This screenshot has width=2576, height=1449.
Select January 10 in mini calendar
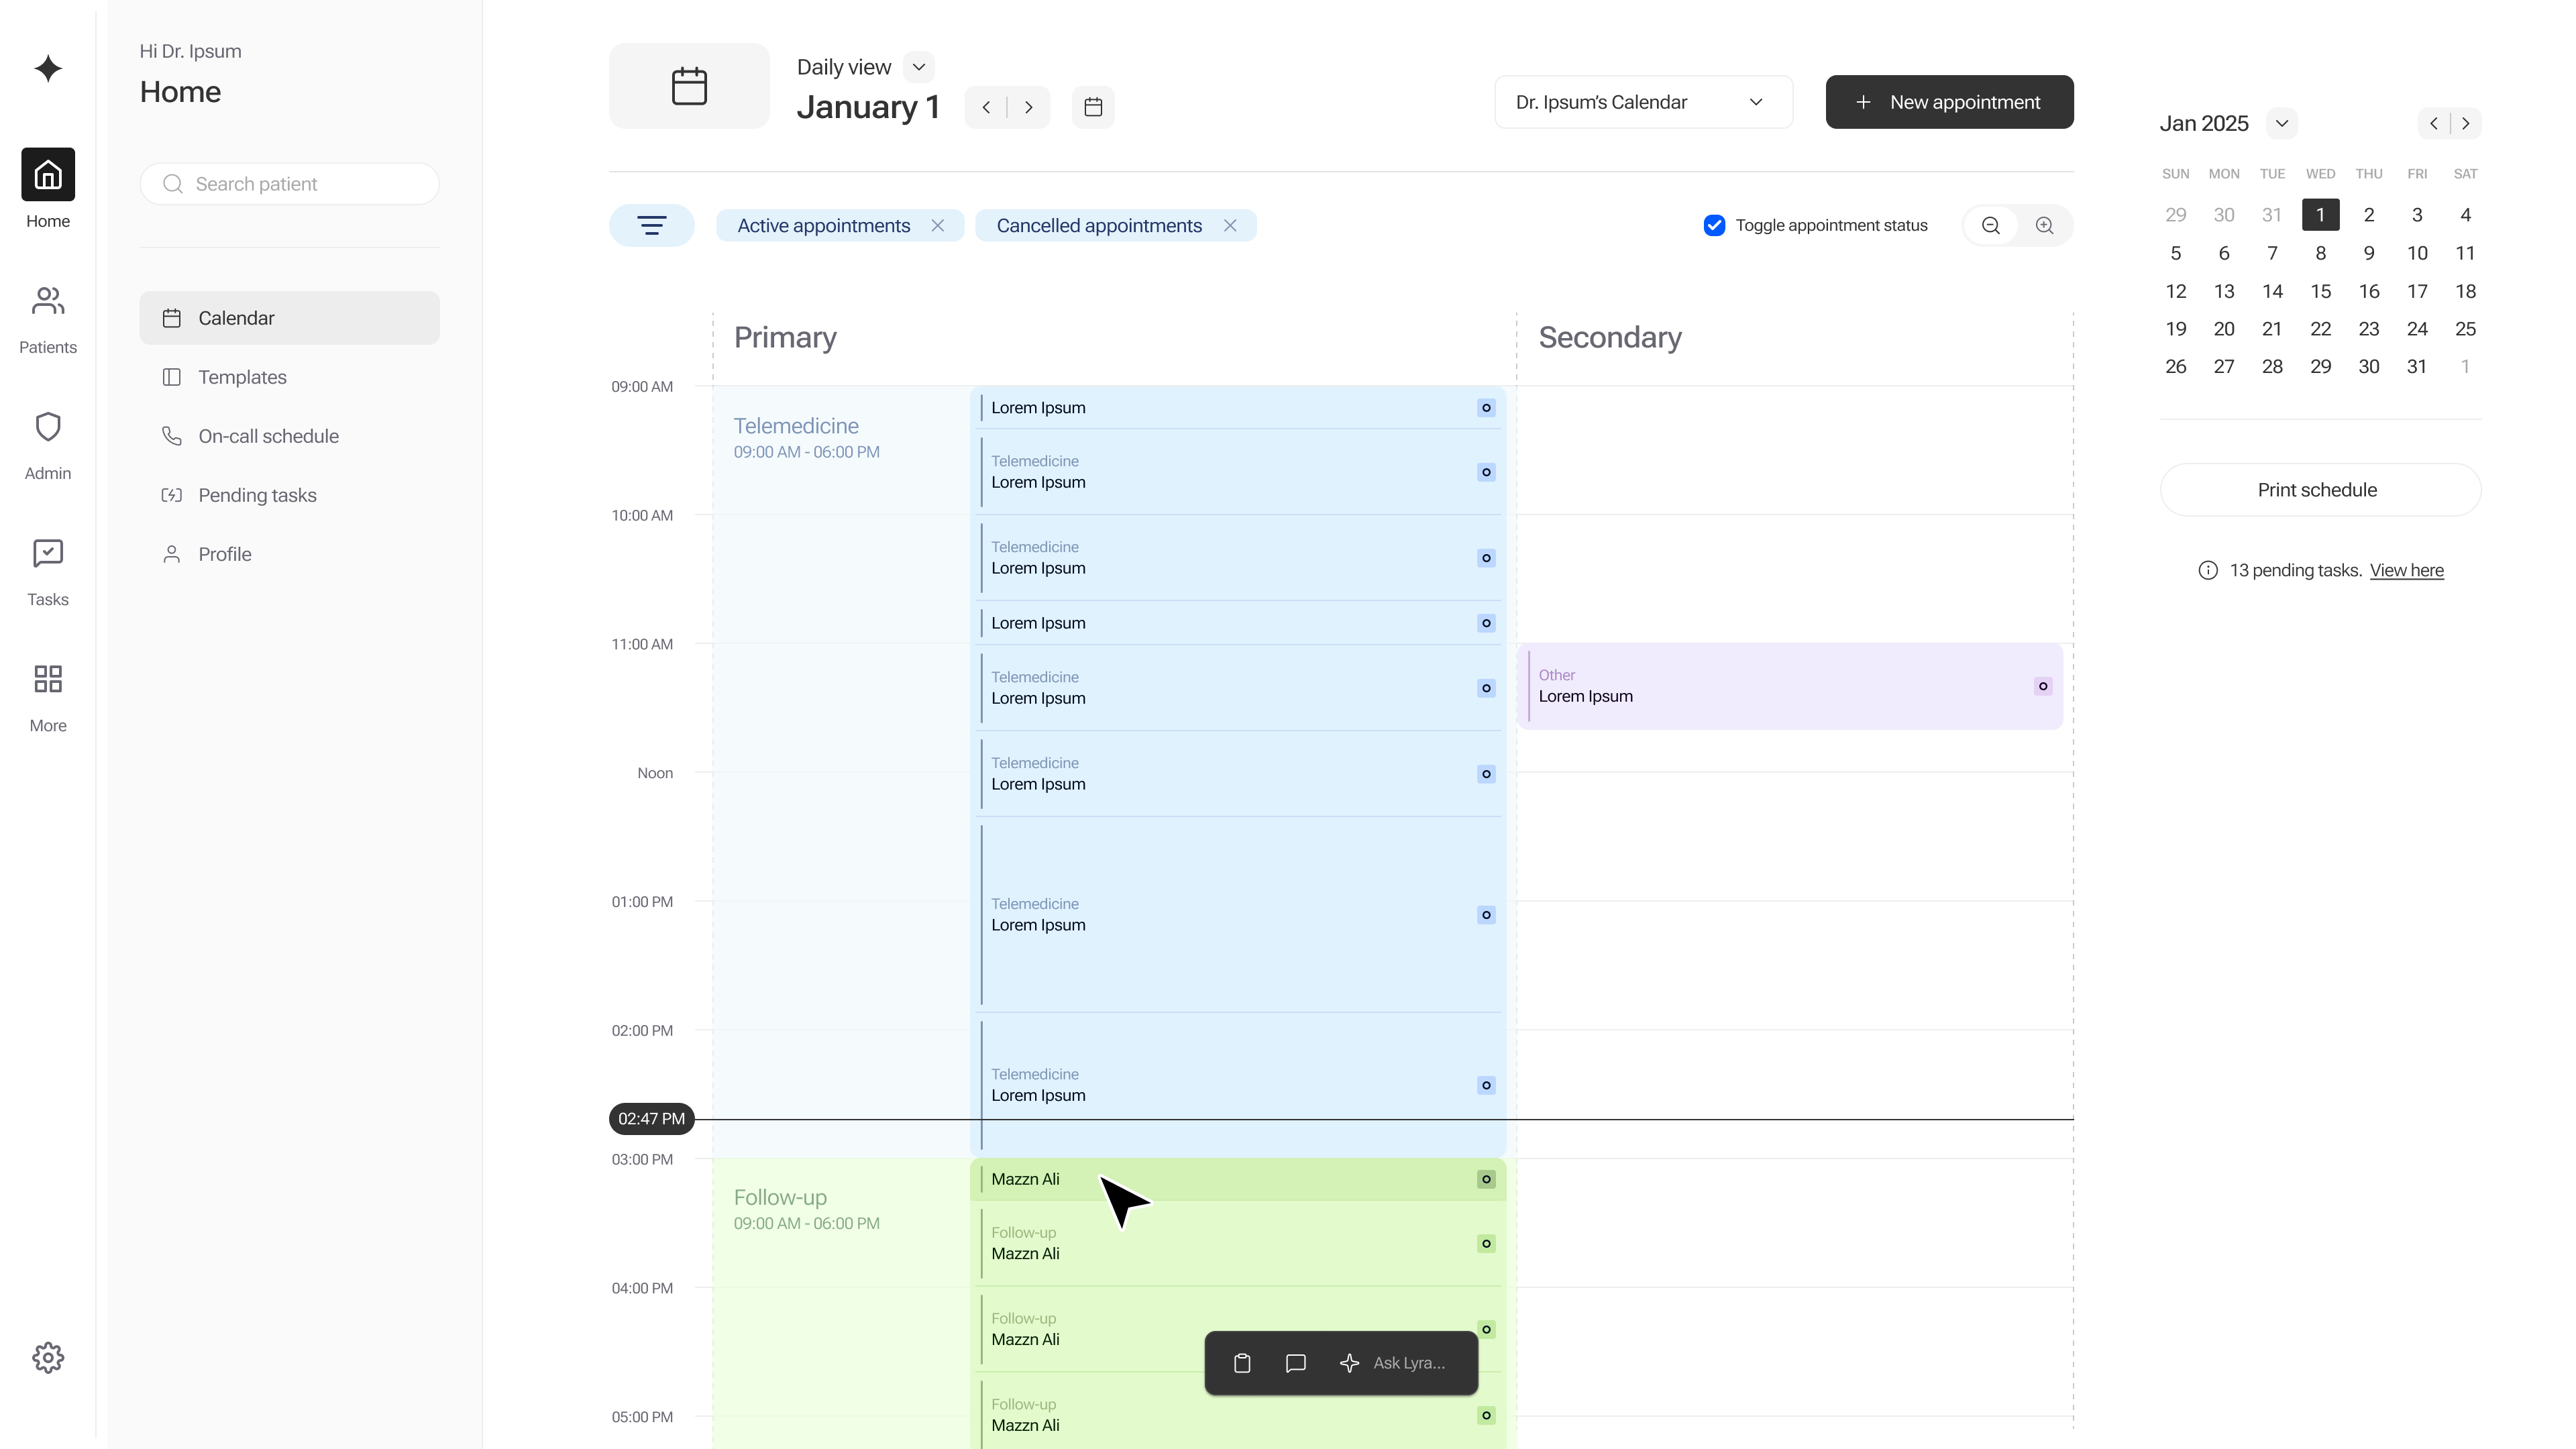pyautogui.click(x=2417, y=253)
